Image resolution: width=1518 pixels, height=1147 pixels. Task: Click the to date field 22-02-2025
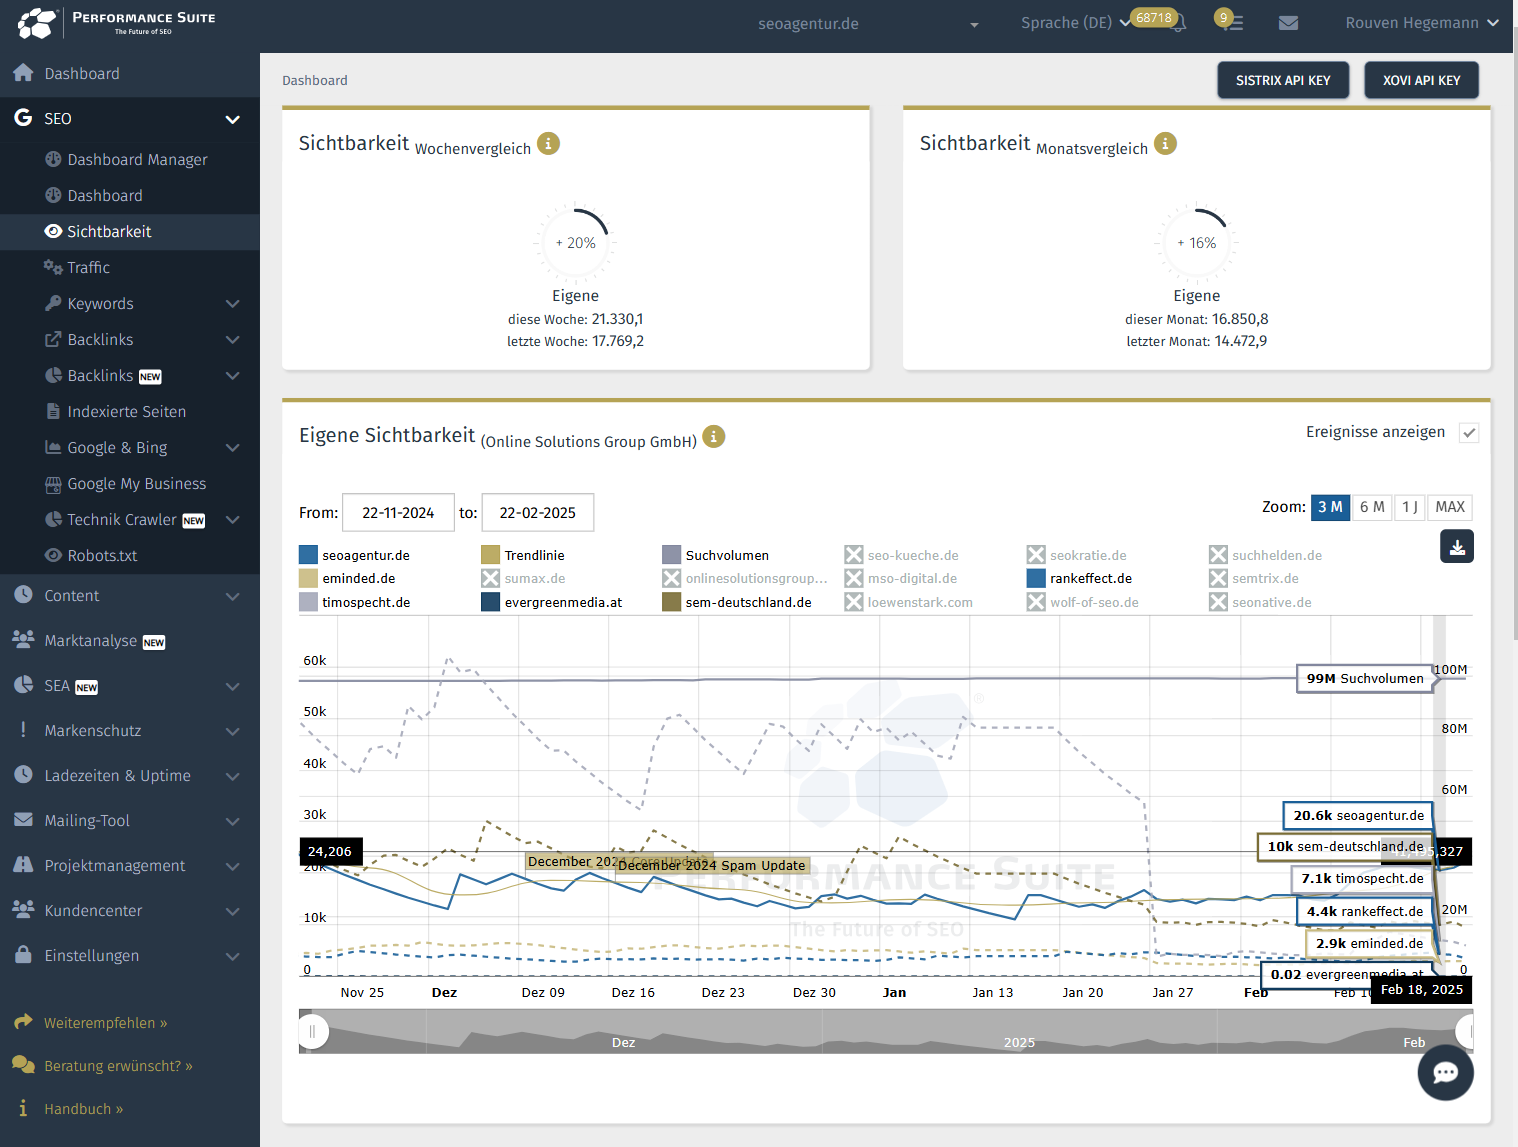[538, 512]
